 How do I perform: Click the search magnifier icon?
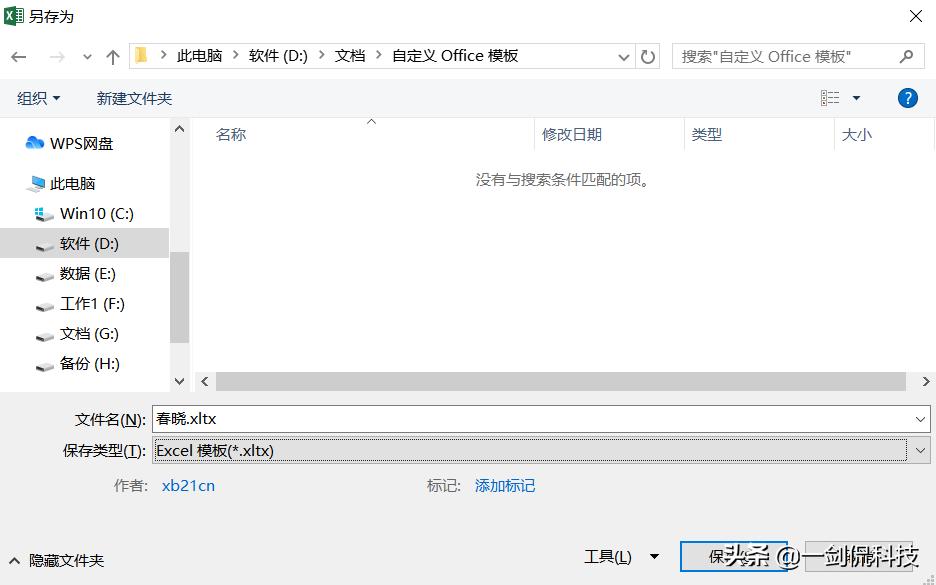pyautogui.click(x=905, y=56)
